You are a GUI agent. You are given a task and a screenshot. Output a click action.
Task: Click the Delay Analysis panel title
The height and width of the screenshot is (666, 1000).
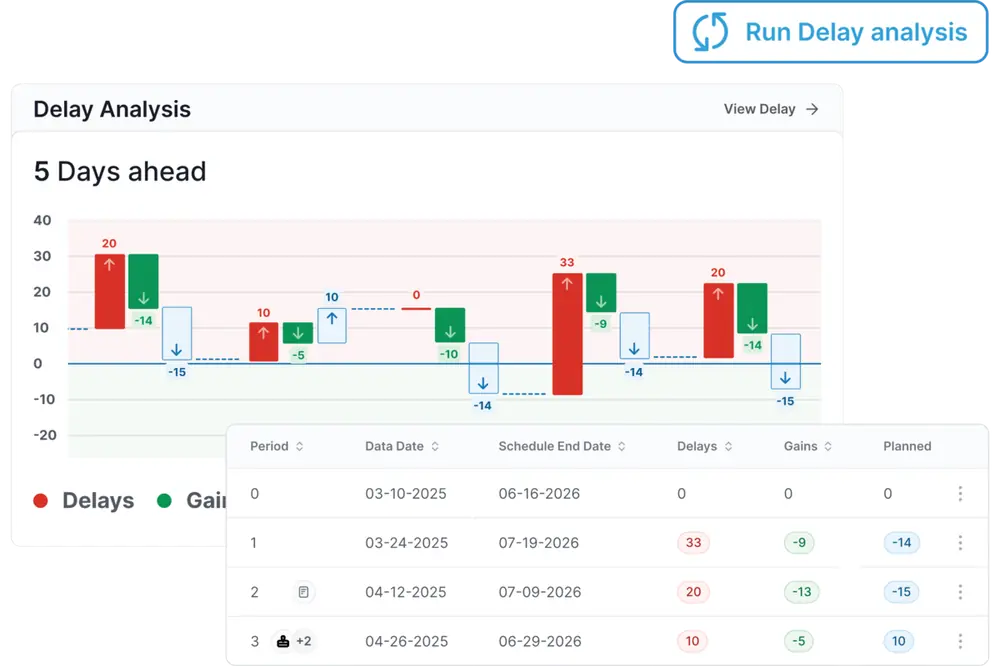click(112, 109)
